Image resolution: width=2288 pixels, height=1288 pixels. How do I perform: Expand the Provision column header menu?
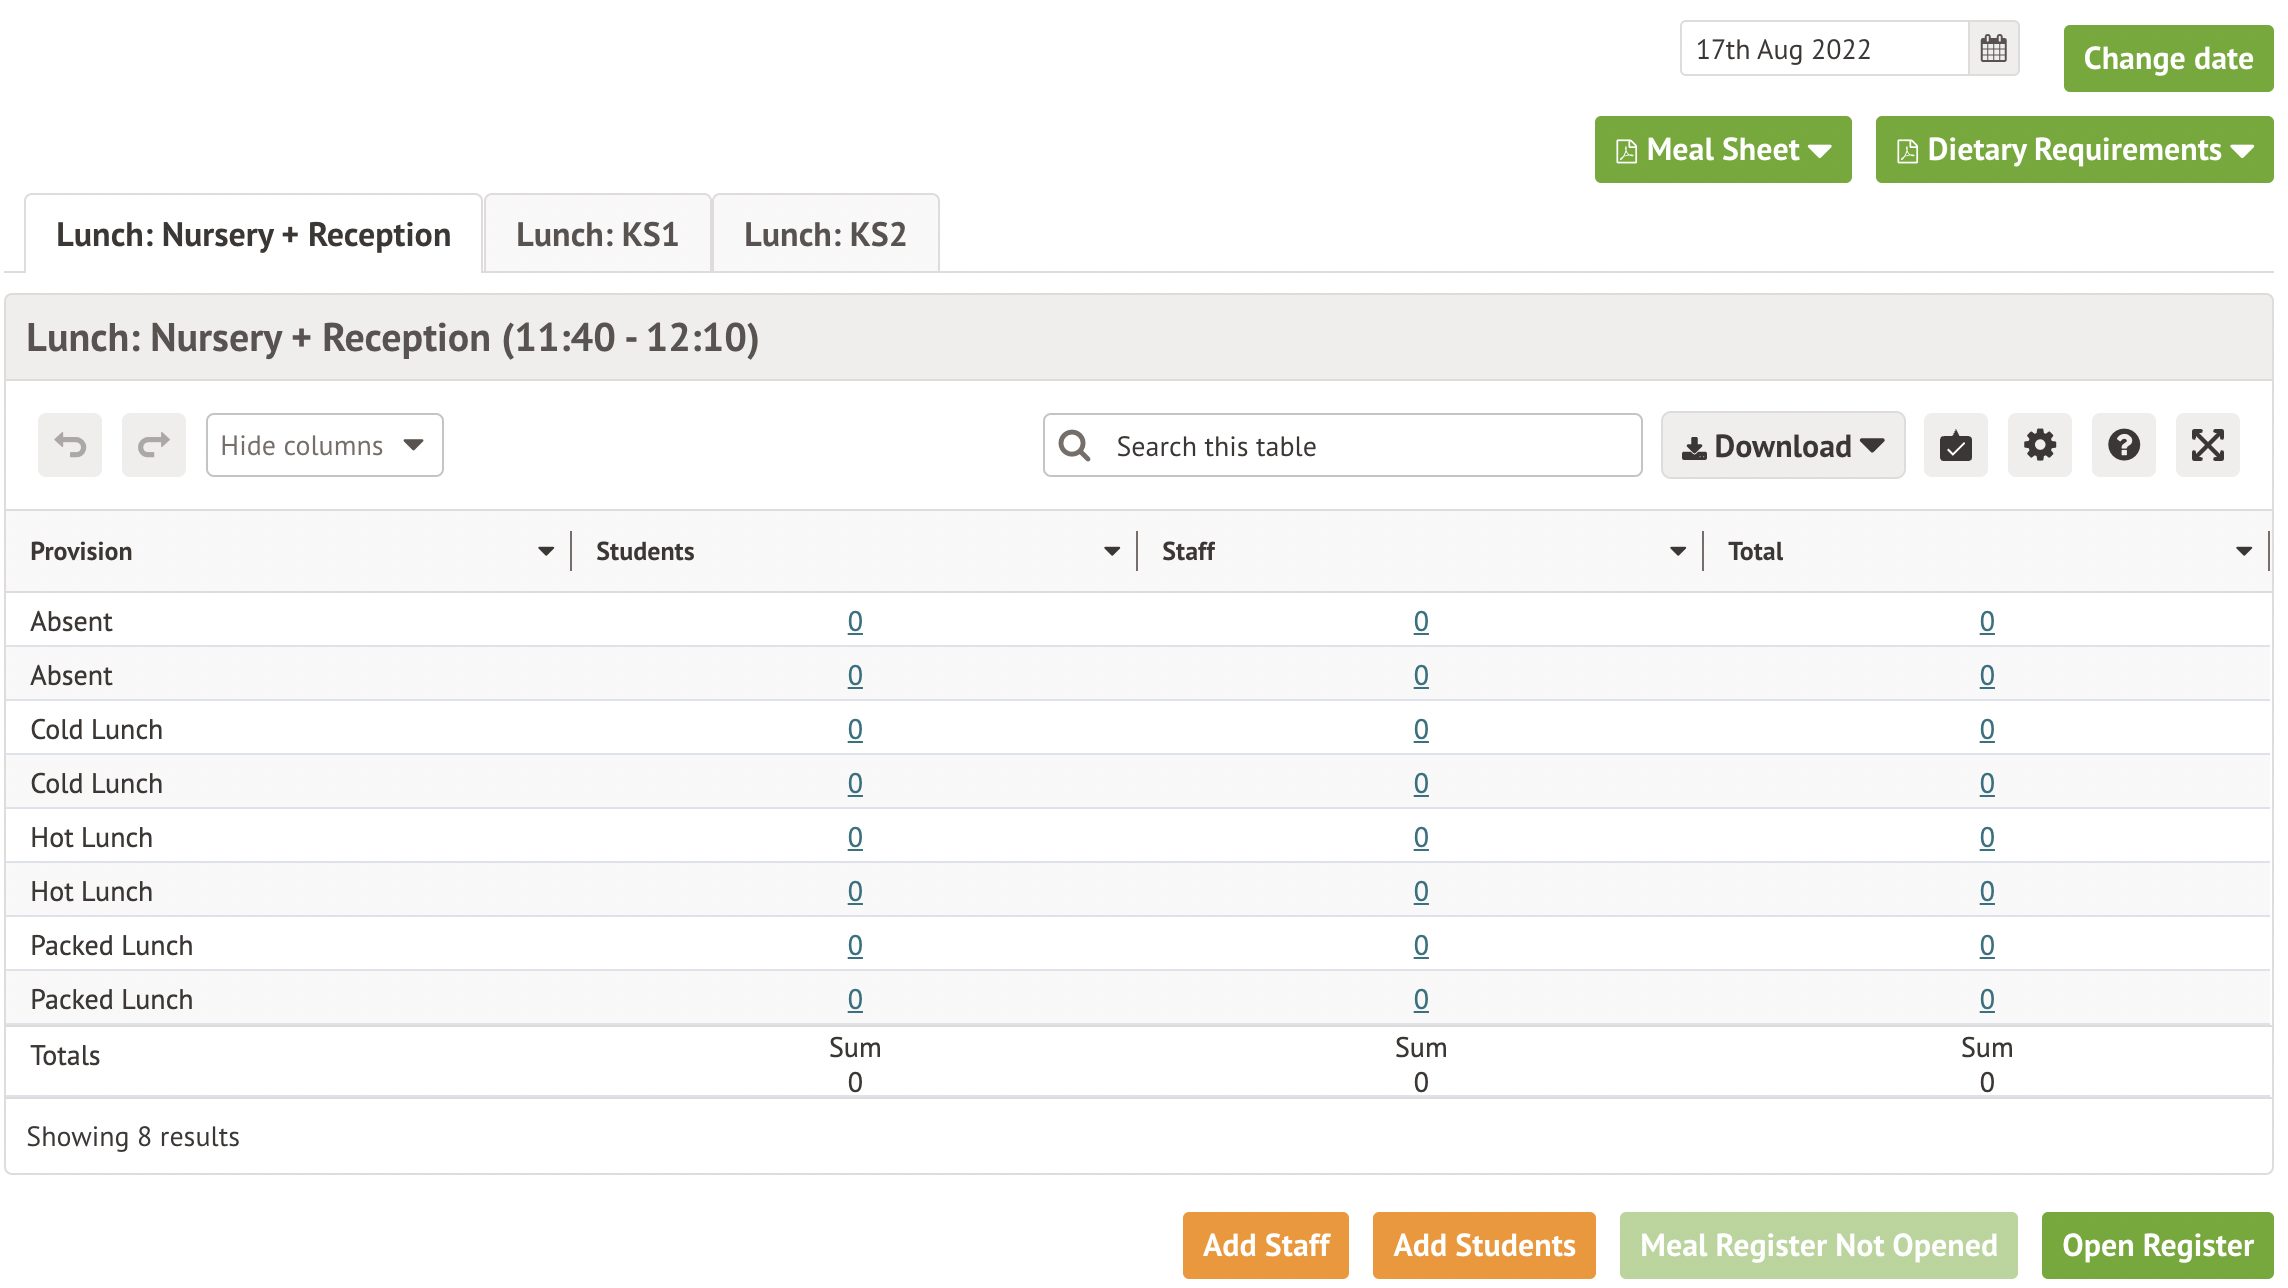[545, 551]
